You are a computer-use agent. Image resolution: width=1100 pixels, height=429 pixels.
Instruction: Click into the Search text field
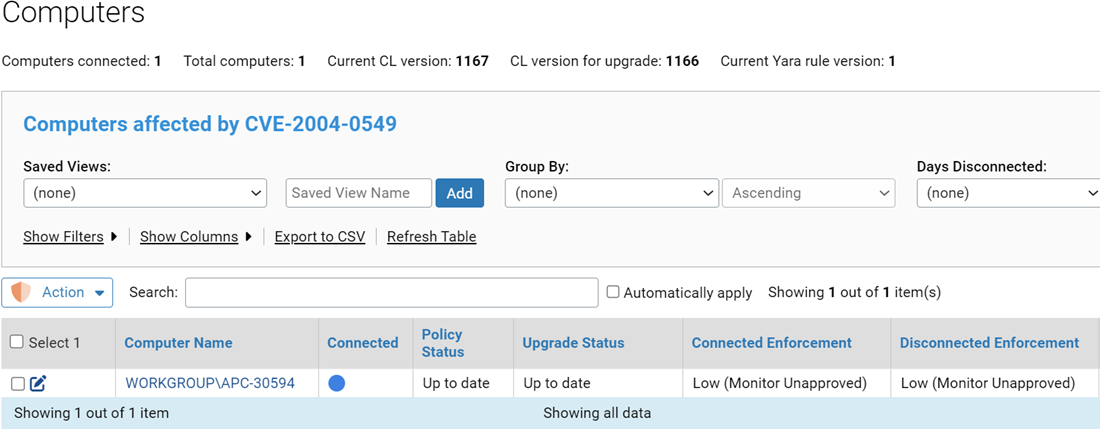click(x=391, y=292)
